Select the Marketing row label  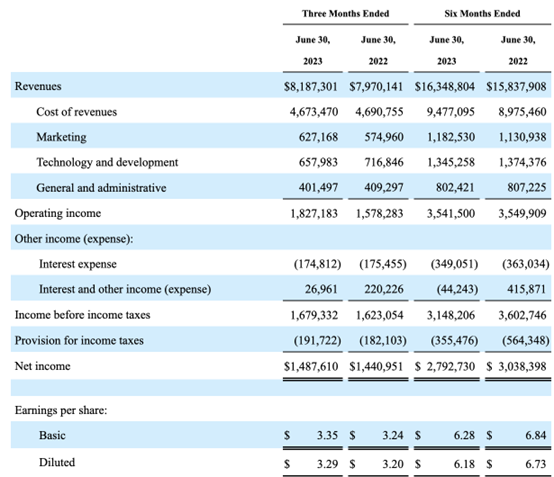coord(61,137)
